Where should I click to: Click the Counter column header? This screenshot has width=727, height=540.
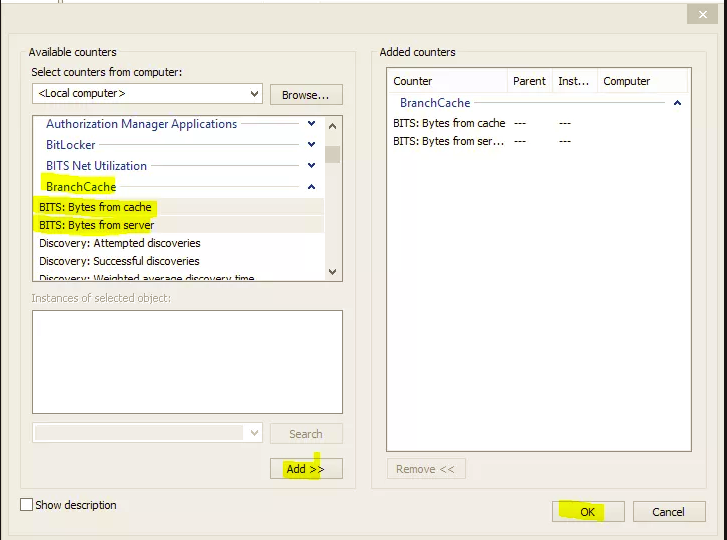coord(447,81)
